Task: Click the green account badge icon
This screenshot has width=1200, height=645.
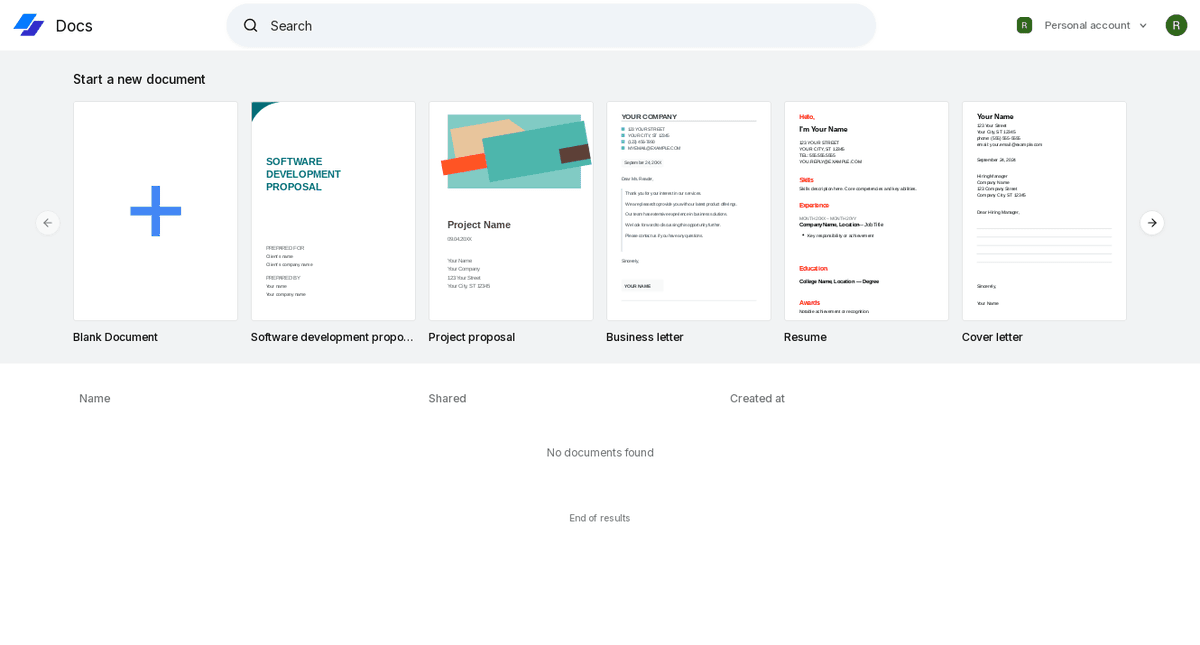Action: pos(1024,25)
